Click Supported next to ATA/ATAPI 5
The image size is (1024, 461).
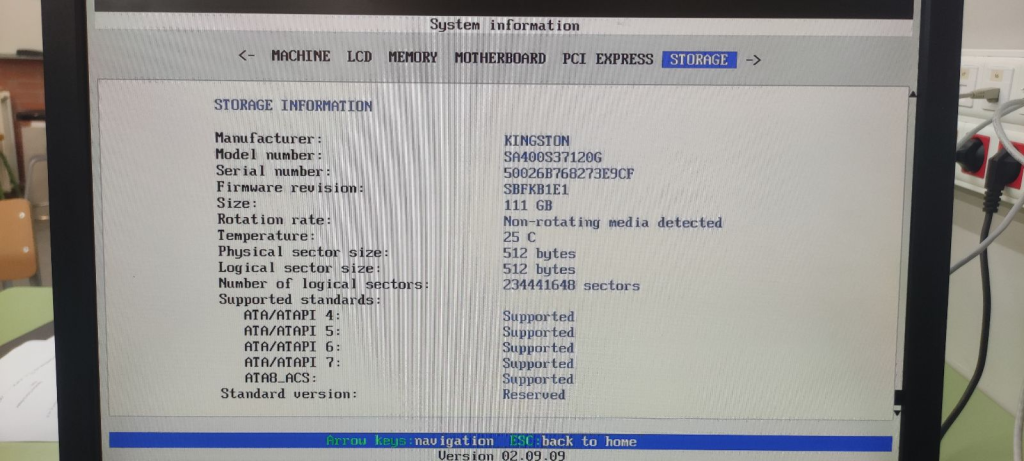point(538,332)
